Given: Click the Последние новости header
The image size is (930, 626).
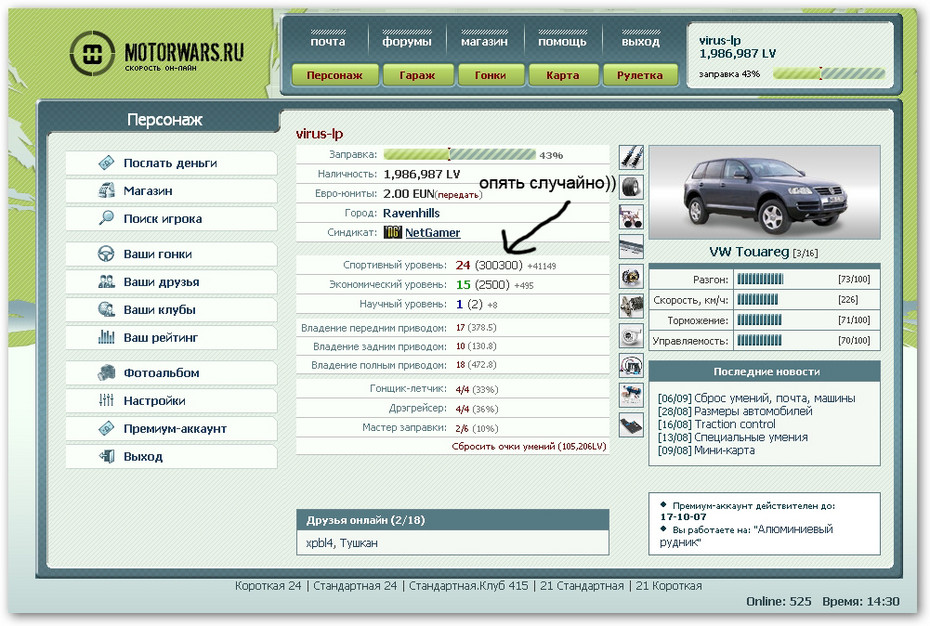Looking at the screenshot, I should point(765,371).
